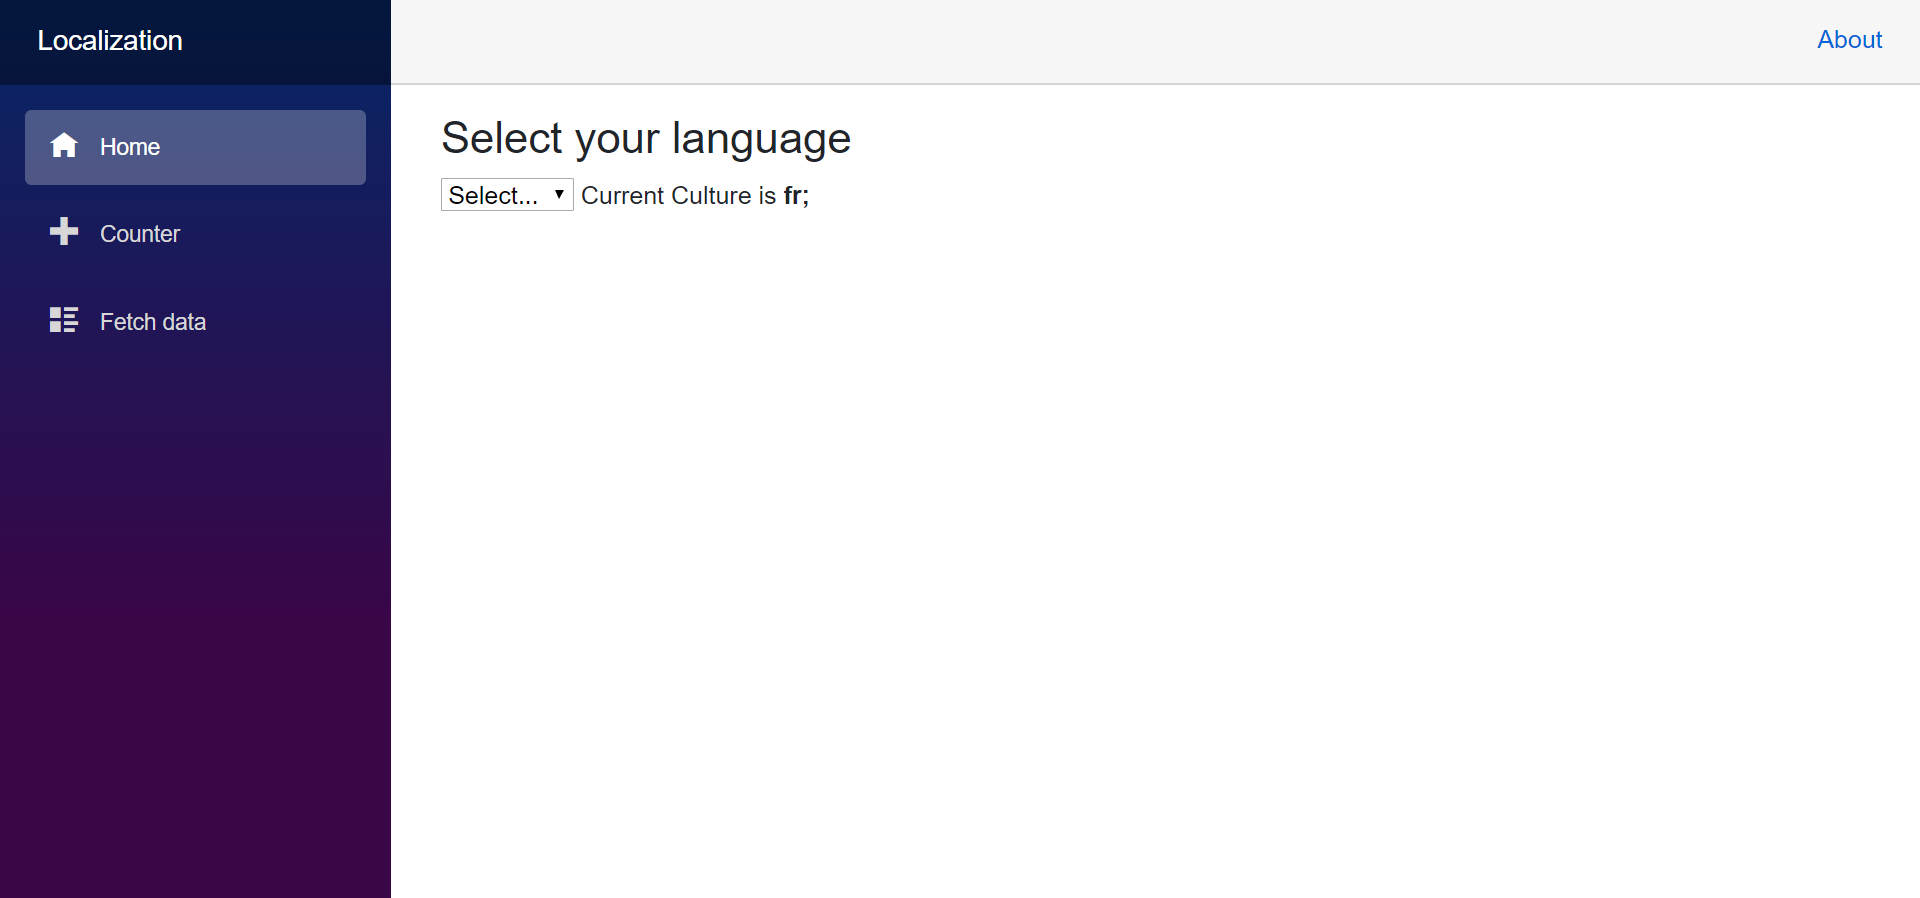Click the language dropdown arrow

[559, 194]
